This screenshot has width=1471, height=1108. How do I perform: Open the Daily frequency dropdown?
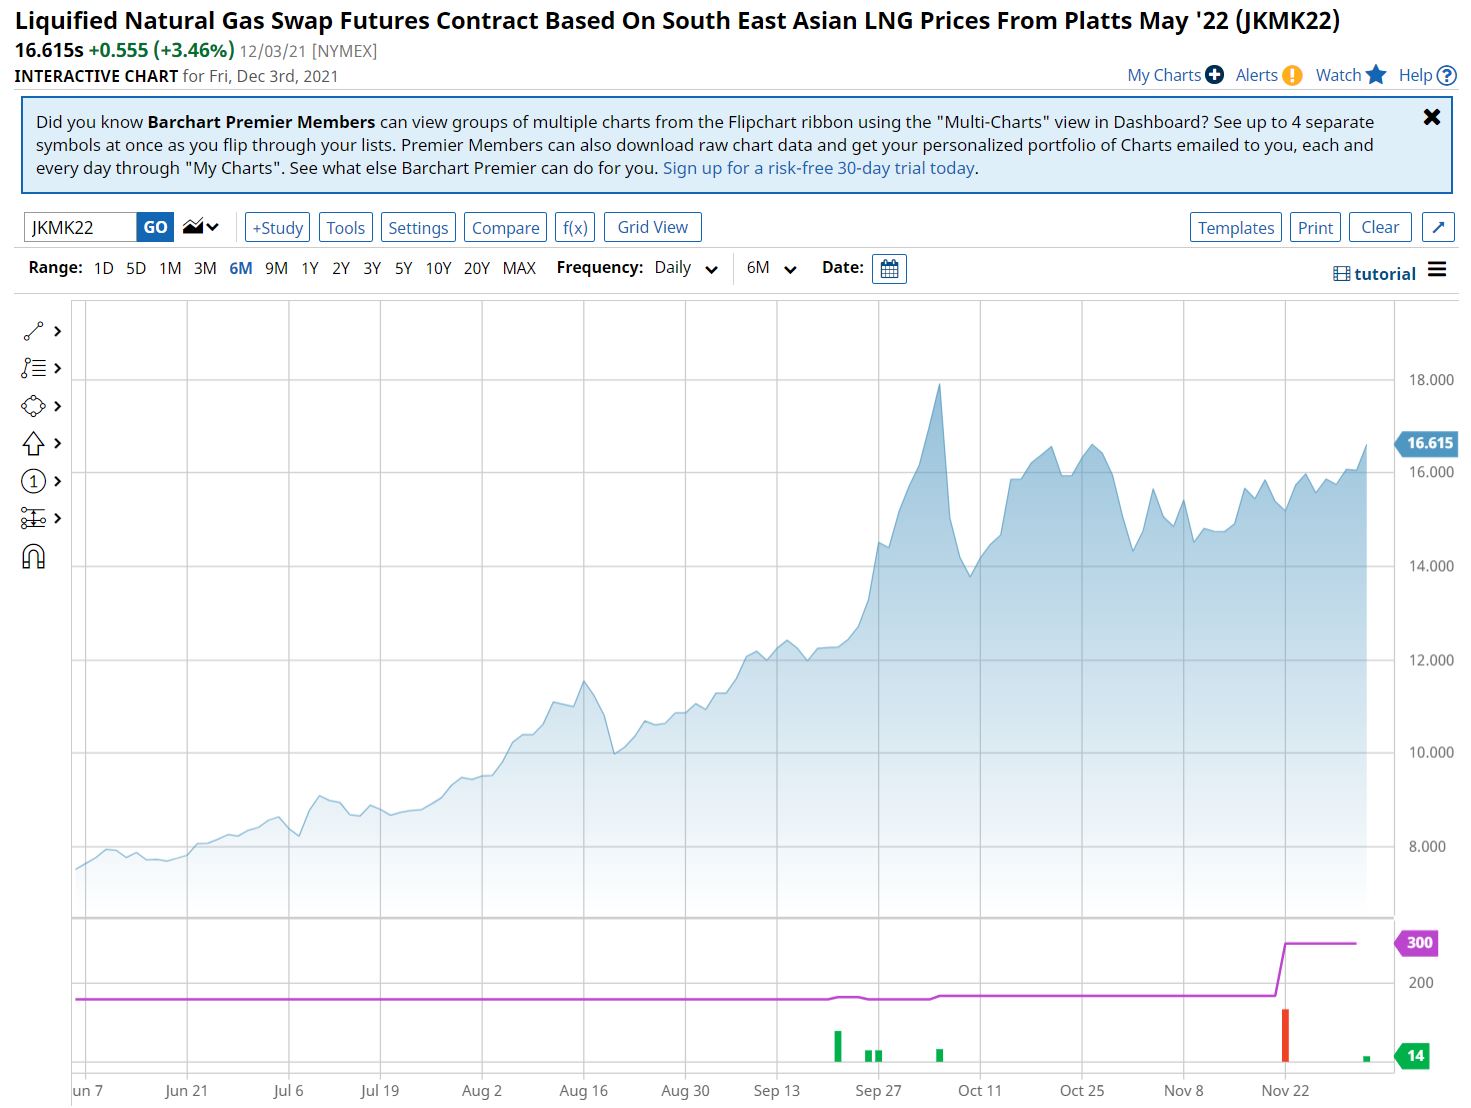(686, 268)
